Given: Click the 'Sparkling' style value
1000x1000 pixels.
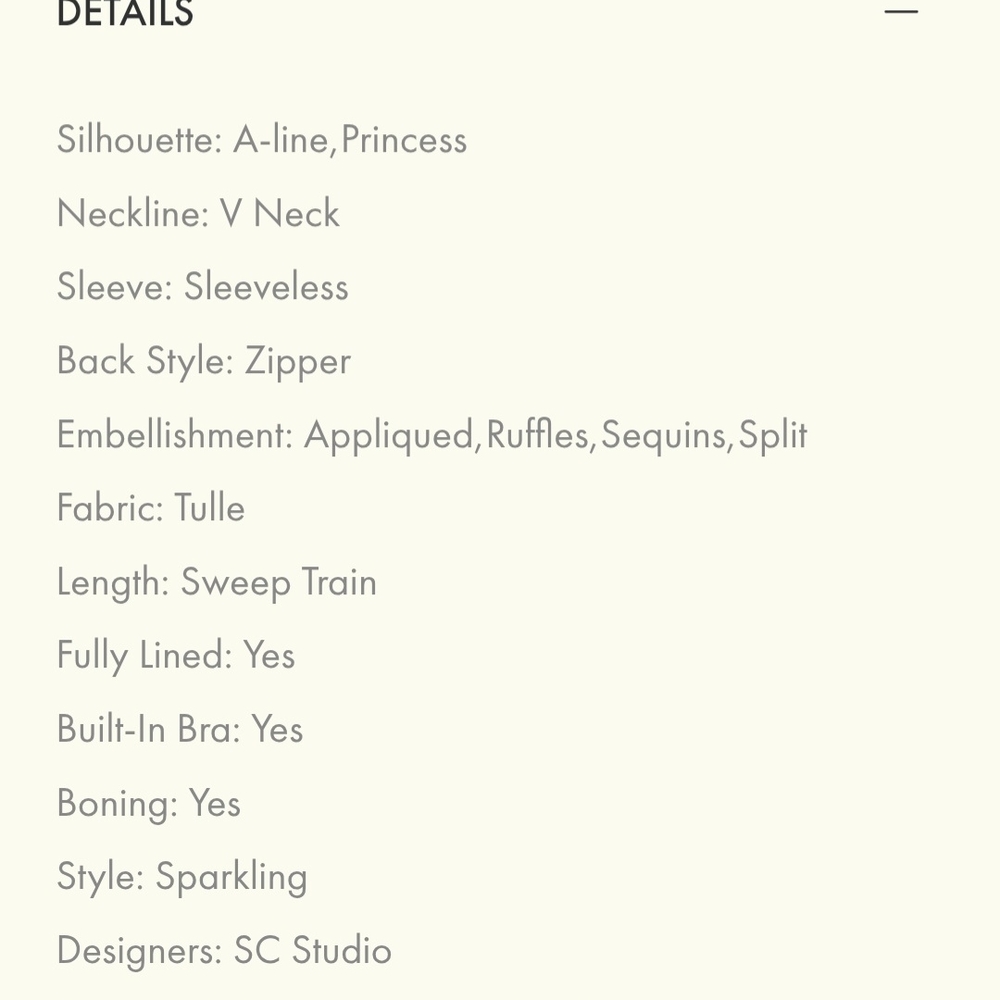Looking at the screenshot, I should pos(231,877).
